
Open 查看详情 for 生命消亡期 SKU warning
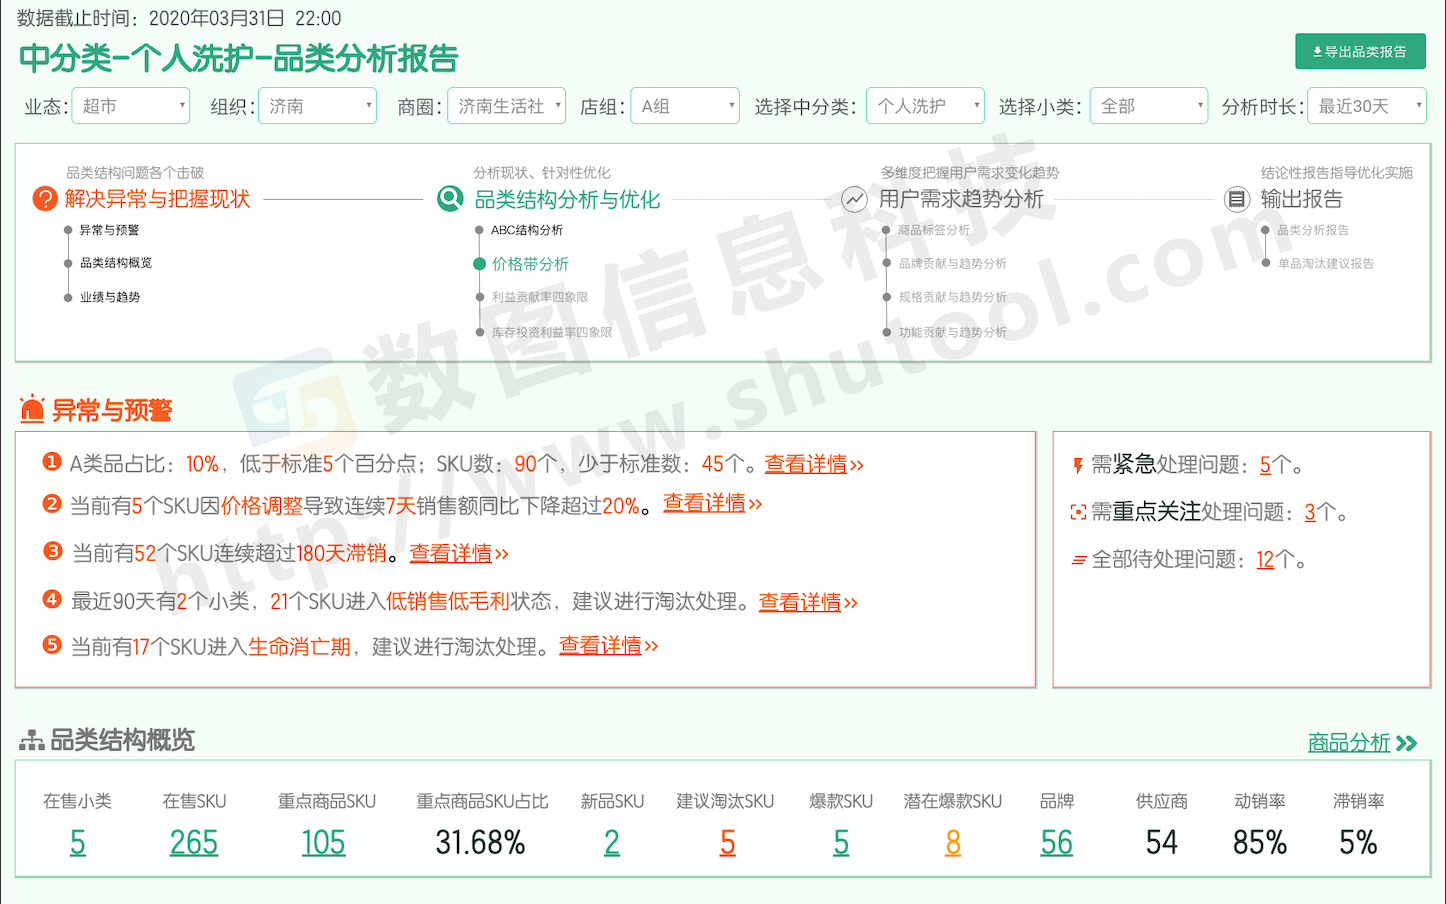(607, 646)
